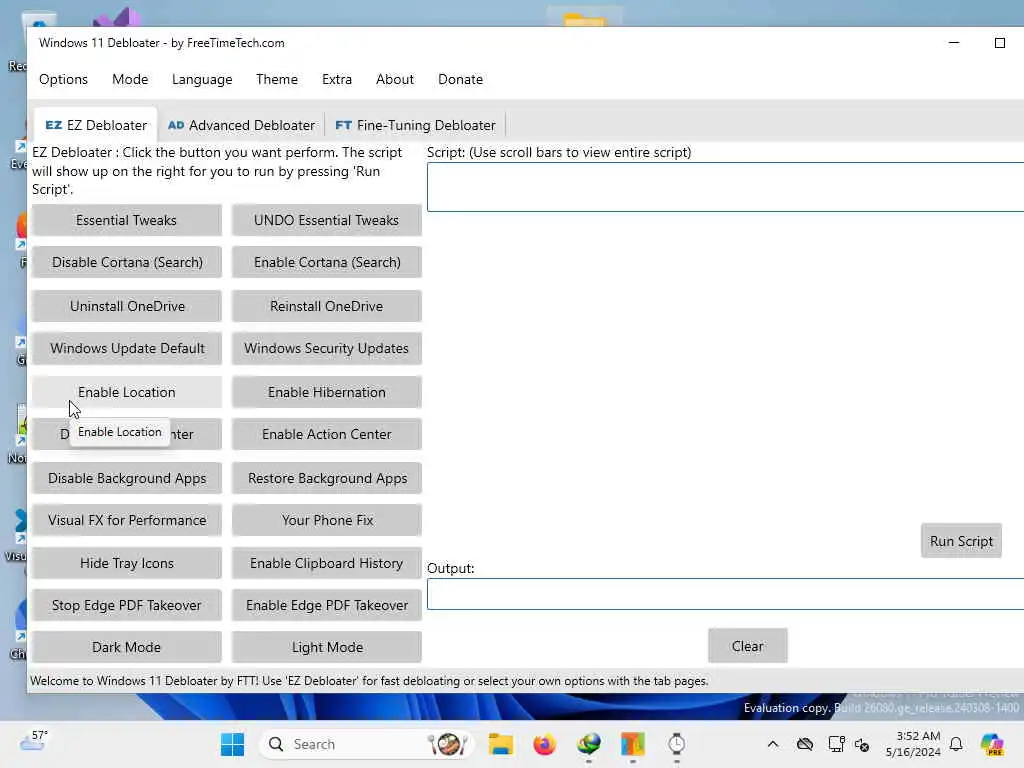Click inside the Script text box
The image size is (1024, 768).
click(x=726, y=187)
